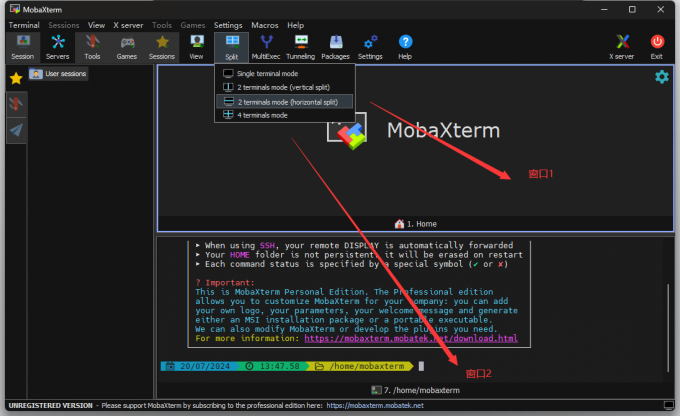Screen dimensions: 680x416
Task: Select User sessions in the sidebar
Action: (x=59, y=74)
